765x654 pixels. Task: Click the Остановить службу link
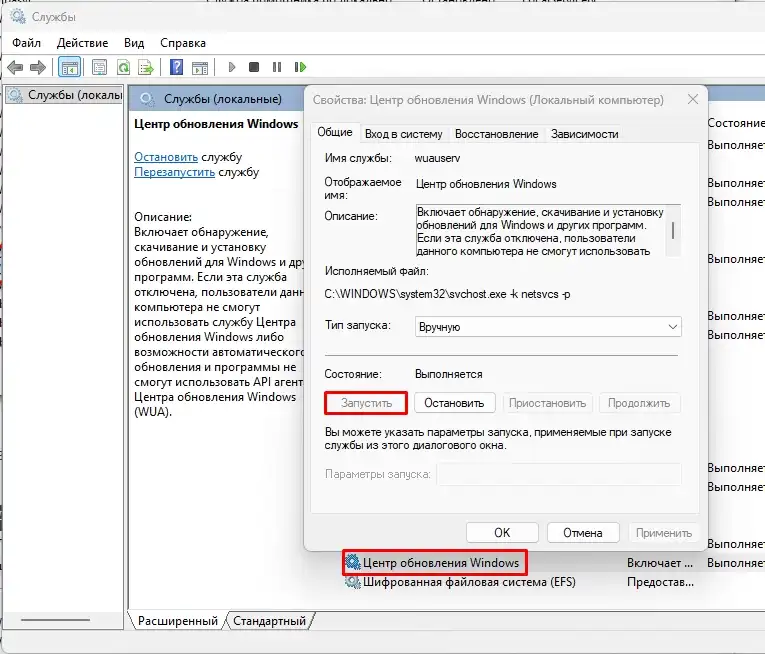pyautogui.click(x=166, y=157)
